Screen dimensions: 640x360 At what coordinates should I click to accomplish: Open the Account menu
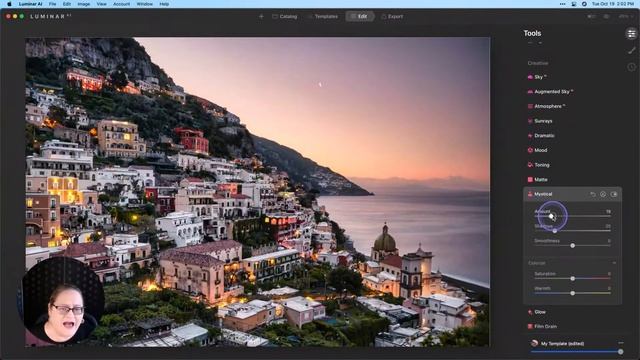point(121,4)
